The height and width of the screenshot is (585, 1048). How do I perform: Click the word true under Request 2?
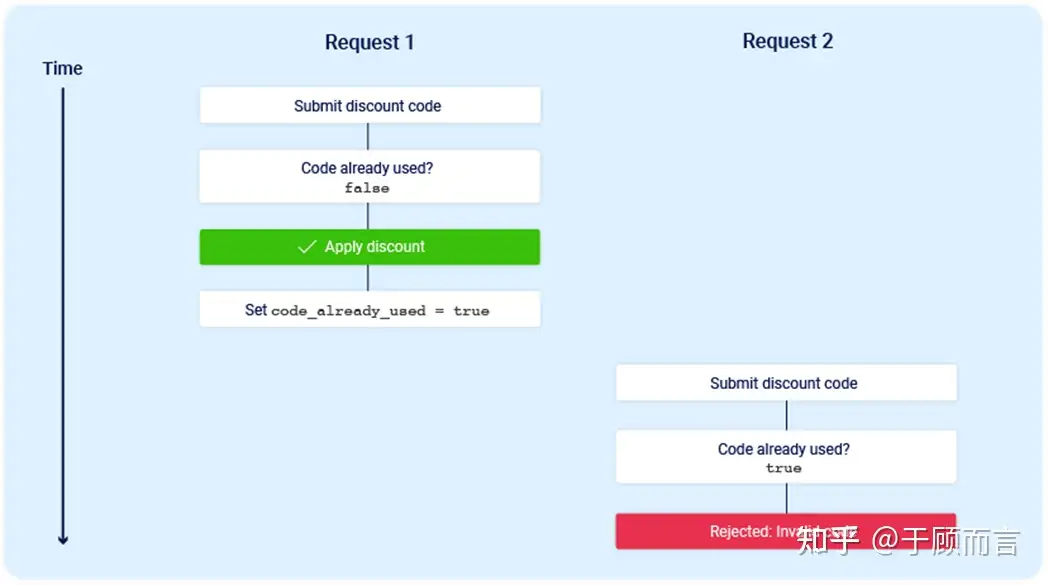coord(783,468)
